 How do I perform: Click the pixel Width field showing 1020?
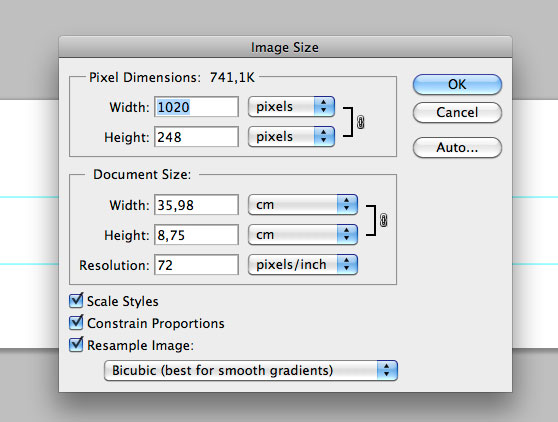click(x=196, y=107)
